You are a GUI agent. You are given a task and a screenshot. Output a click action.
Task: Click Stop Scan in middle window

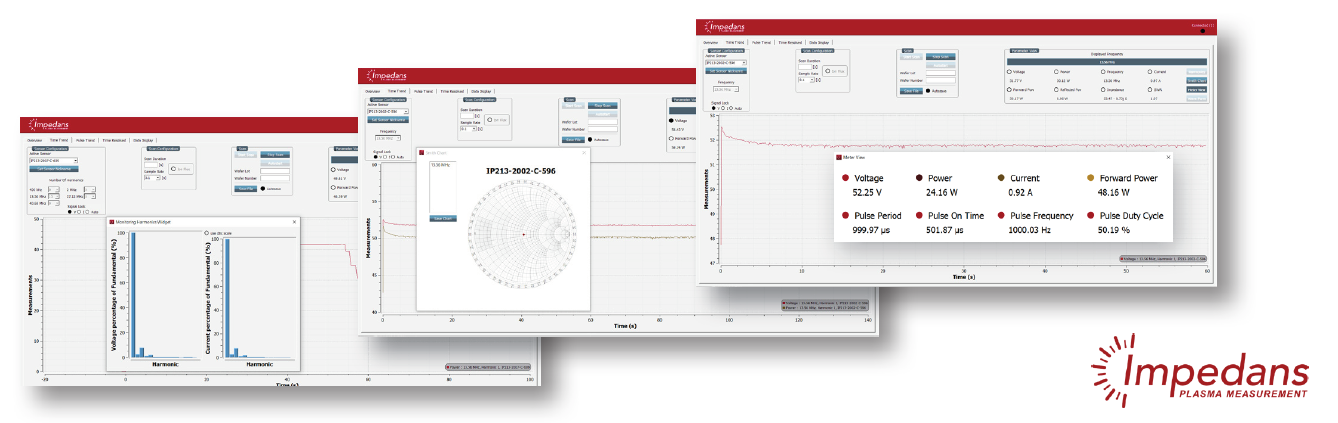tap(602, 105)
